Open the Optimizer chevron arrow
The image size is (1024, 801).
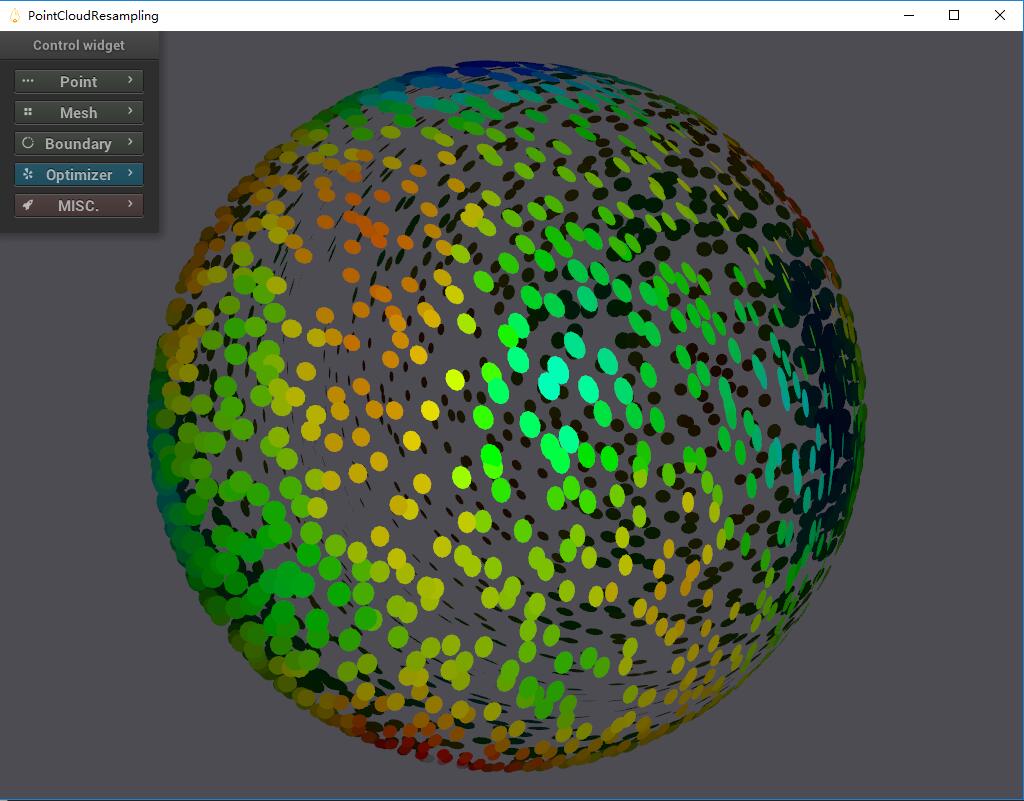(x=130, y=173)
